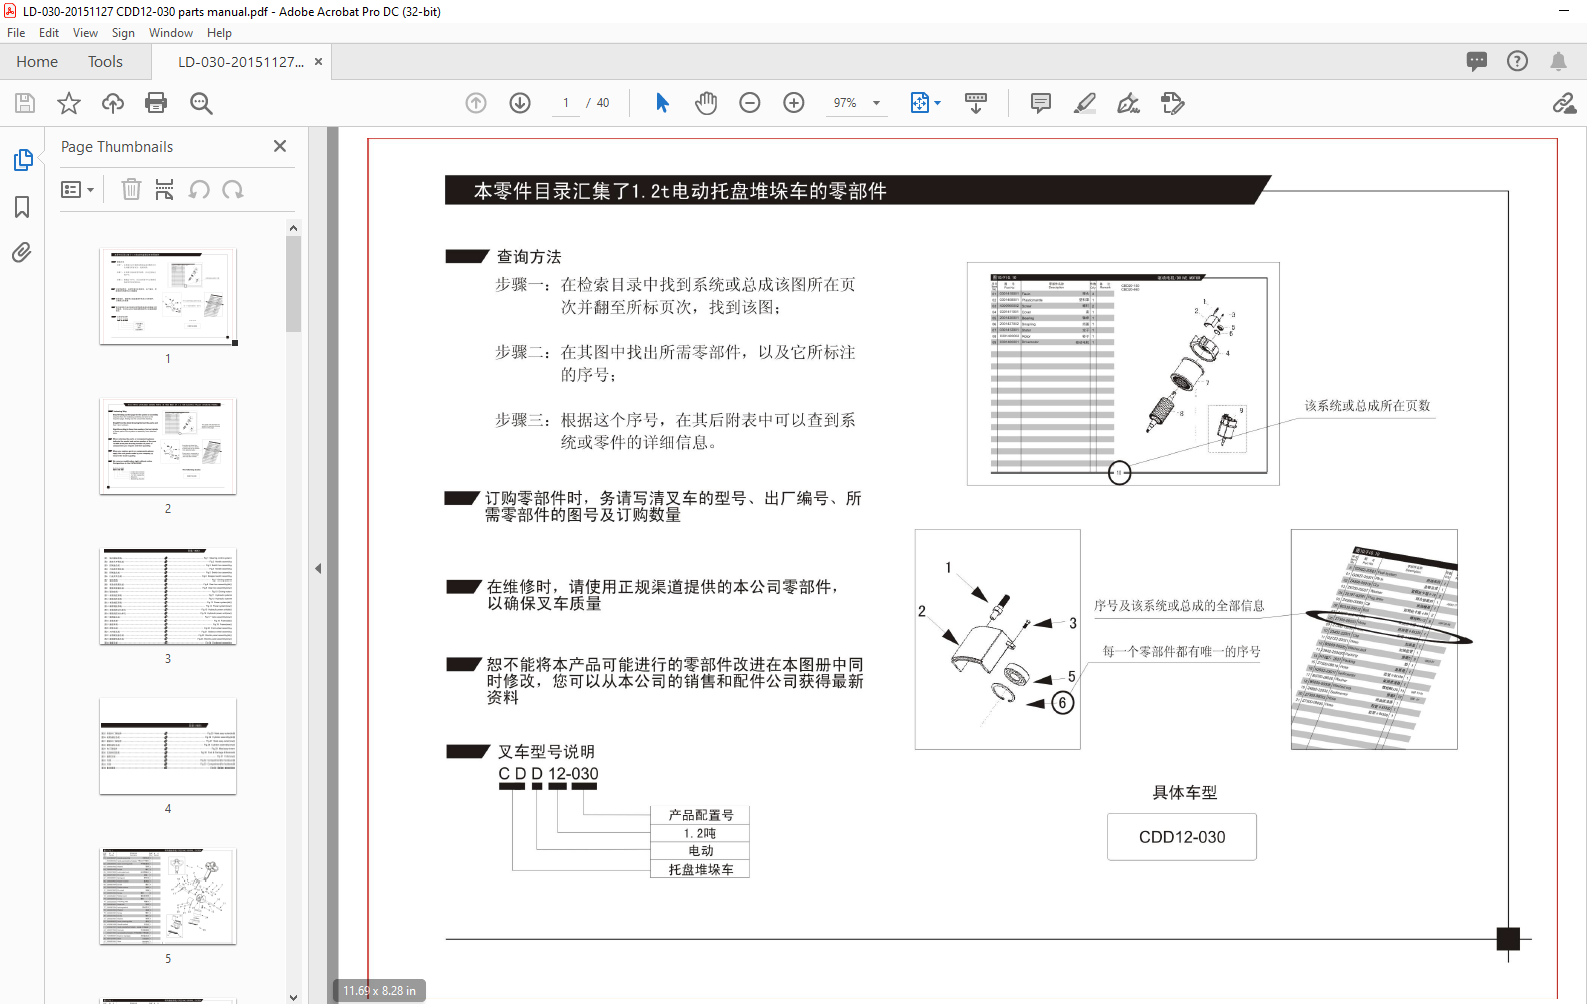This screenshot has width=1587, height=1004.
Task: Select page 4 thumbnail
Action: [x=168, y=746]
